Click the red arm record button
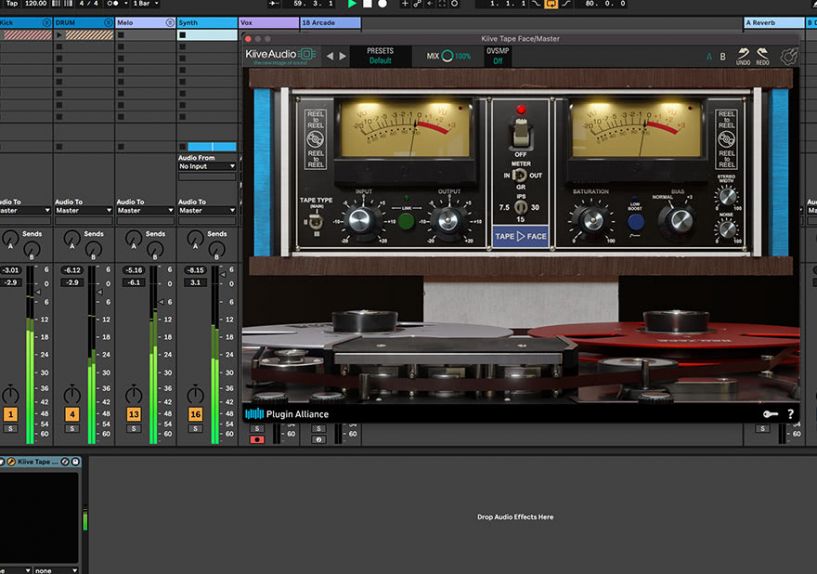Screen dimensions: 817x574 (257, 440)
